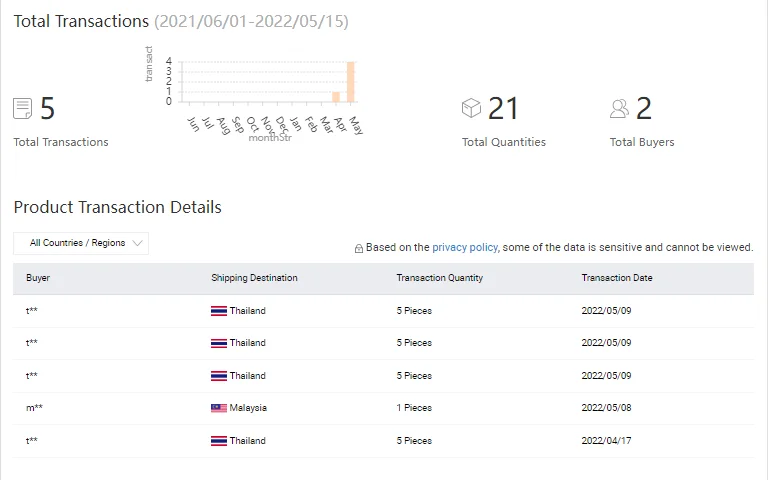Image resolution: width=768 pixels, height=480 pixels.
Task: Click the Shipping Destination column header
Action: [254, 278]
